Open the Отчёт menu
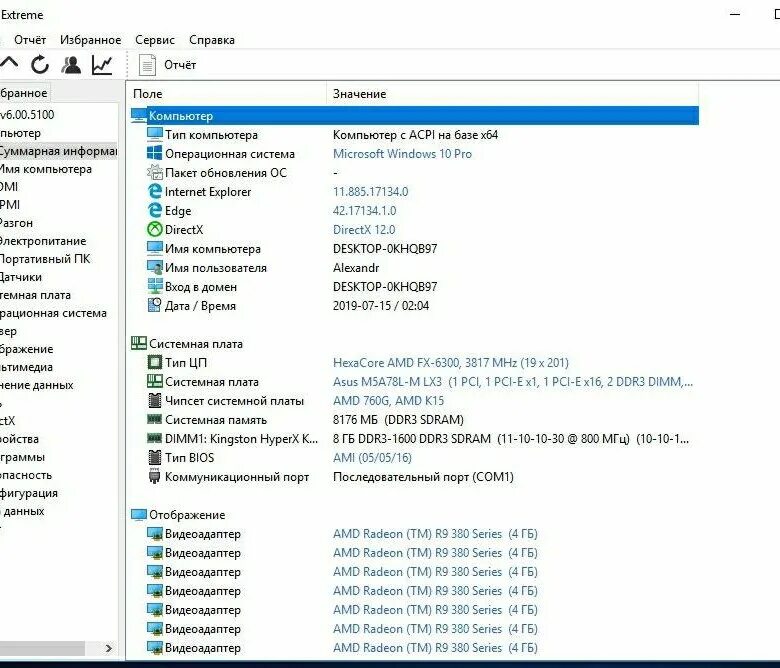Screen dimensions: 780x668 click(30, 40)
